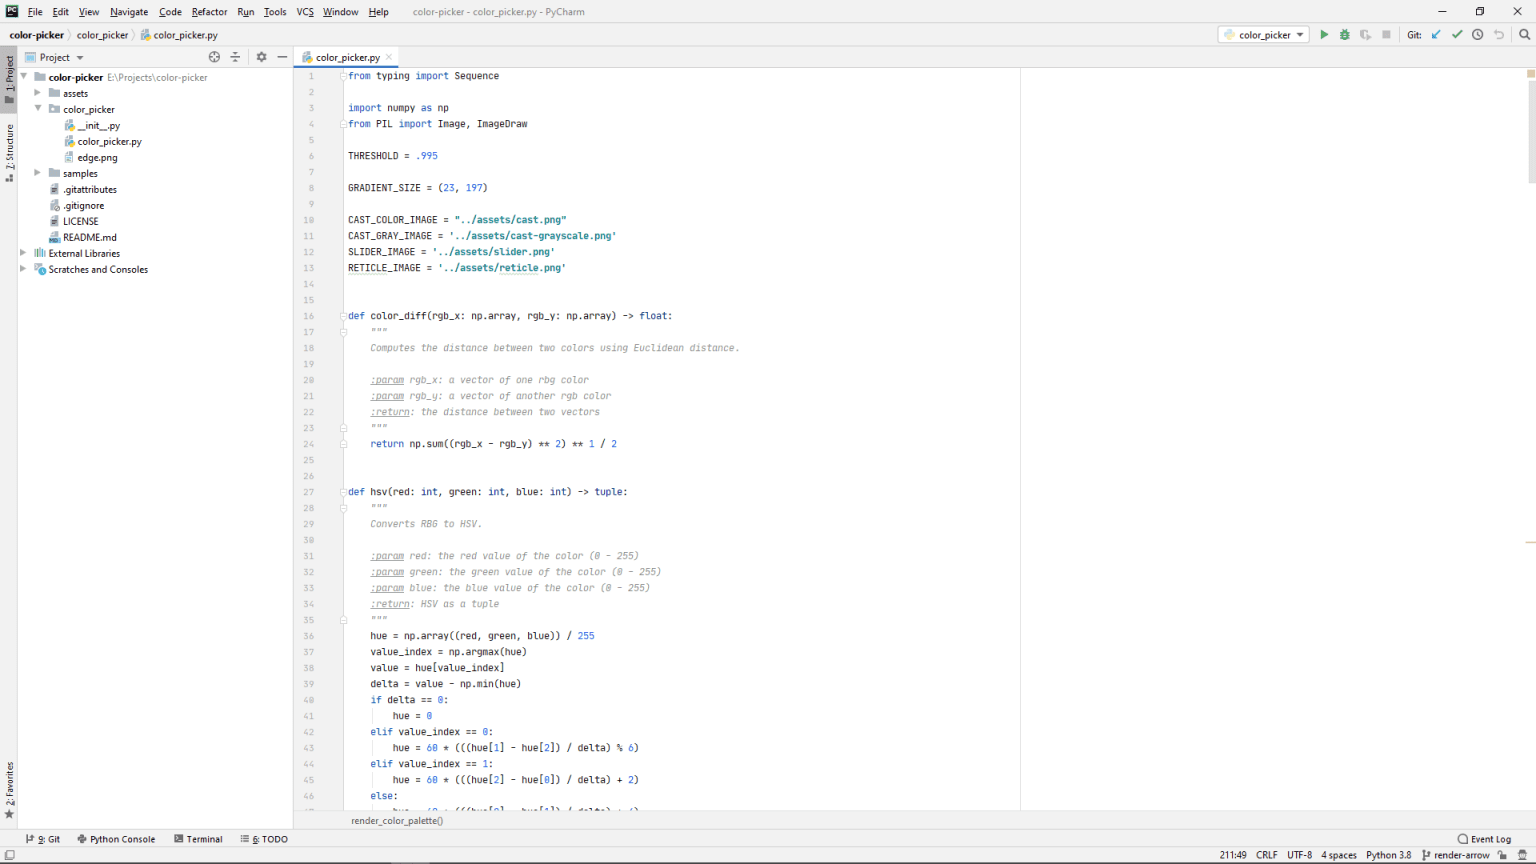Screen dimensions: 1536x864
Task: Expand the samples folder
Action: click(38, 173)
